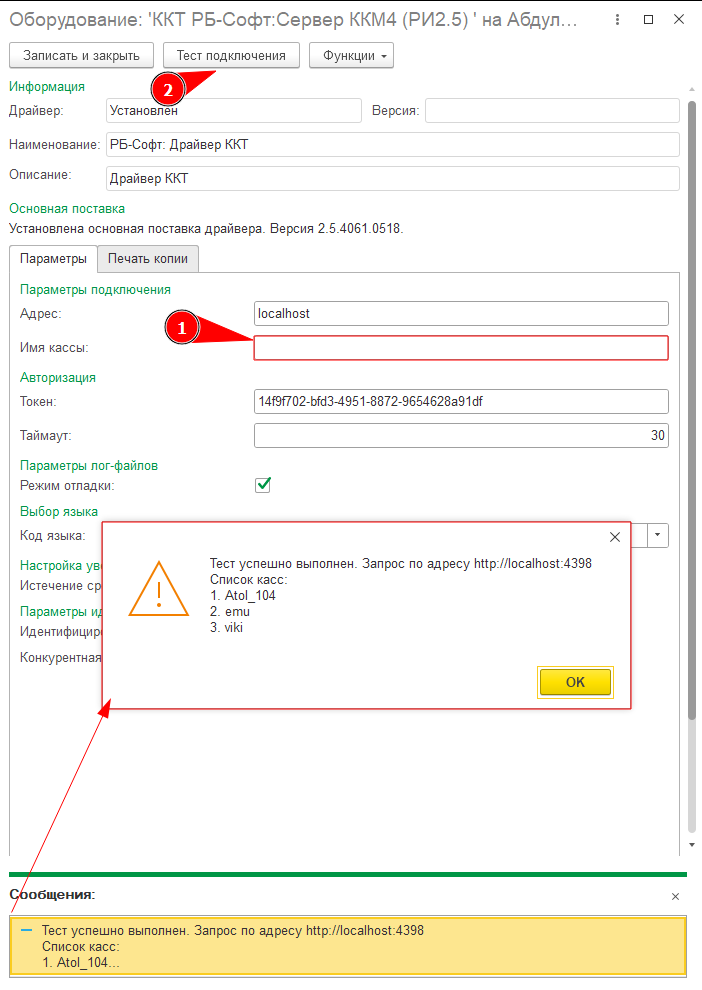702x990 pixels.
Task: Click the Описание field Драйвер ККТ
Action: coord(393,179)
